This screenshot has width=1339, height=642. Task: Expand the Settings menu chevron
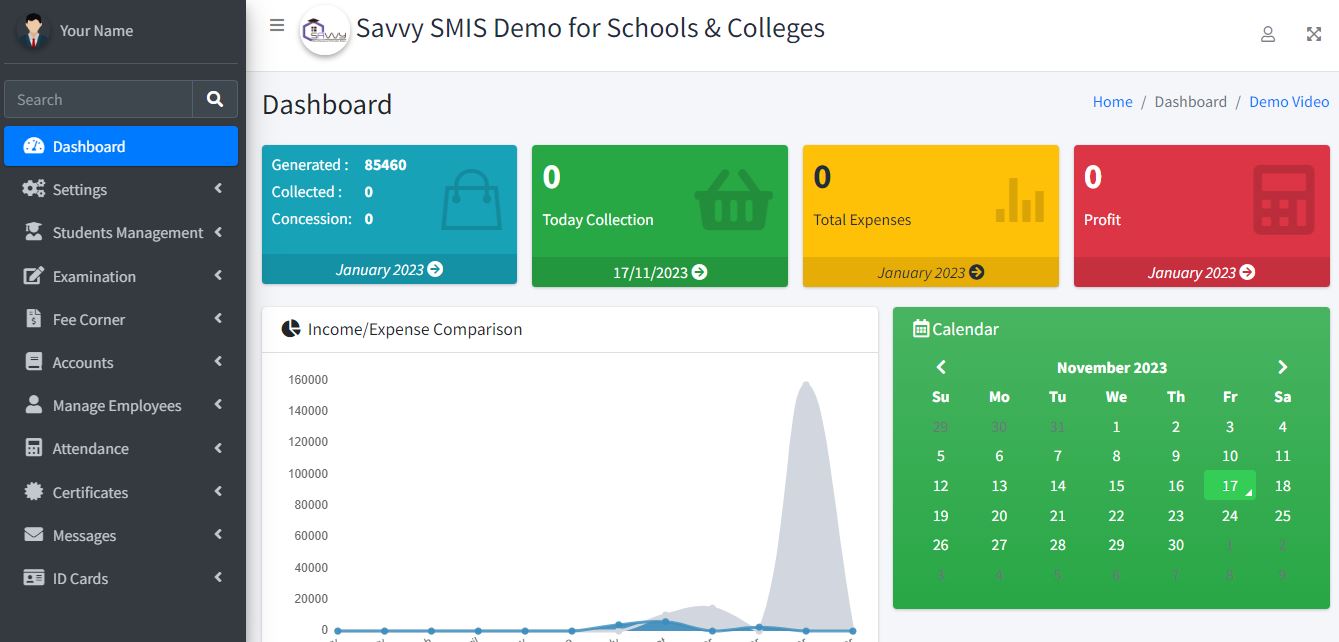tap(218, 189)
